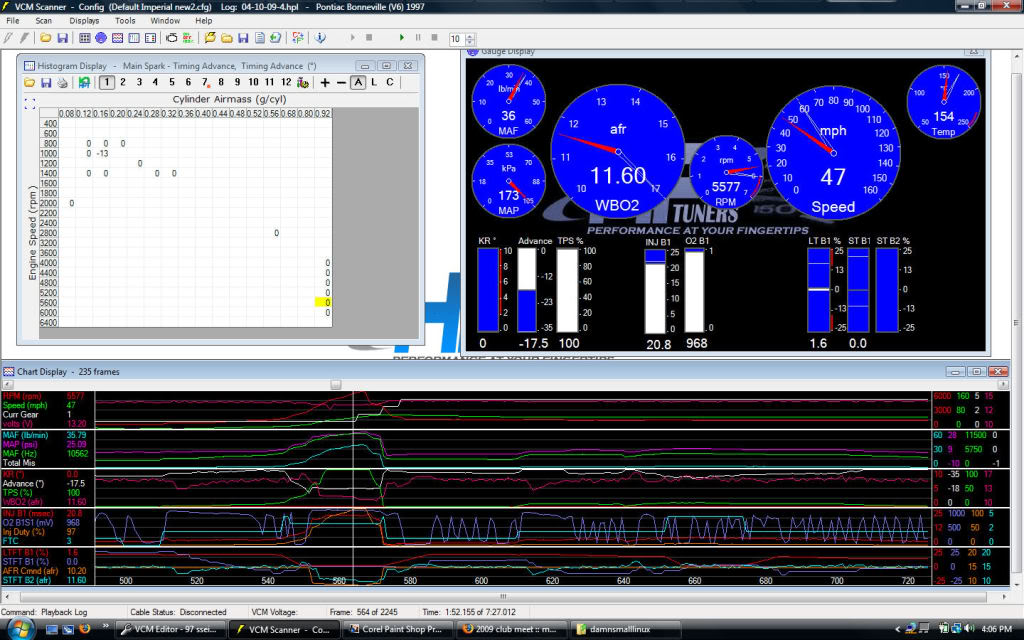Click open folder icon in Histogram Display toolbar
Screen dimensions: 1024x640
coord(29,82)
